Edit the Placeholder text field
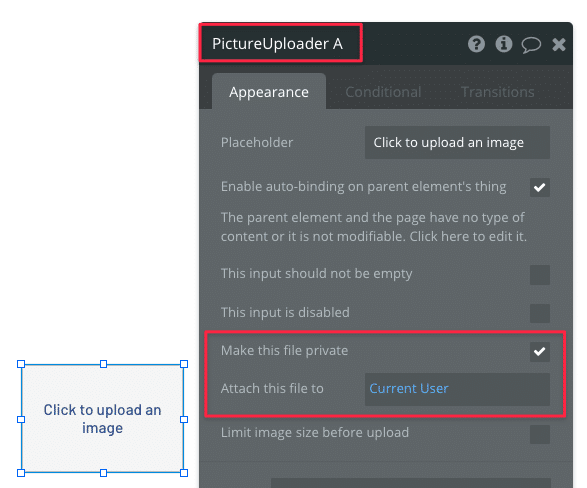Viewport: 587px width, 488px height. (x=457, y=143)
